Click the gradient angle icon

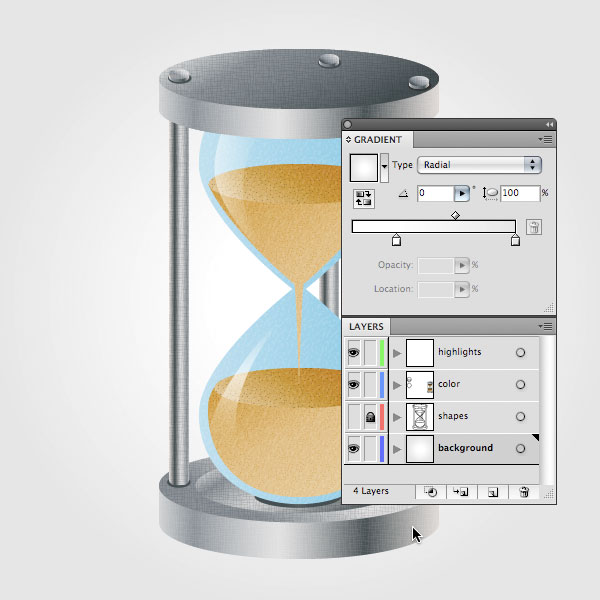click(x=403, y=194)
